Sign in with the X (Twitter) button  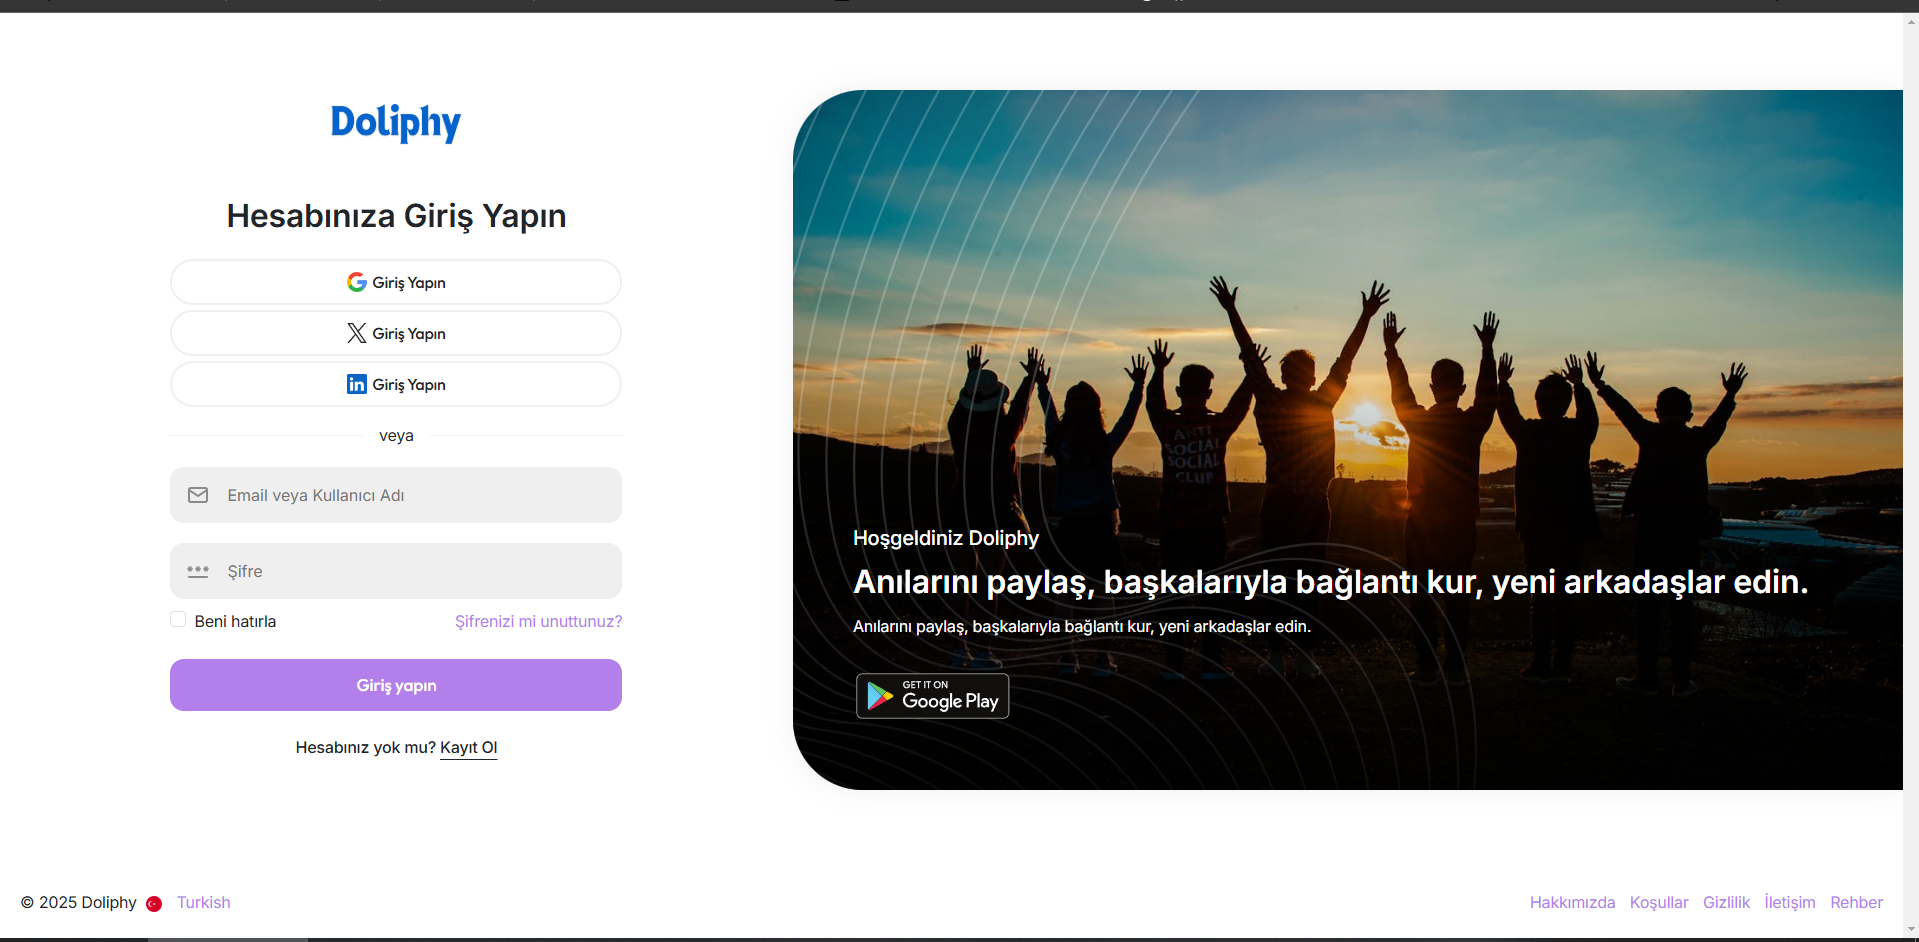[x=396, y=333]
